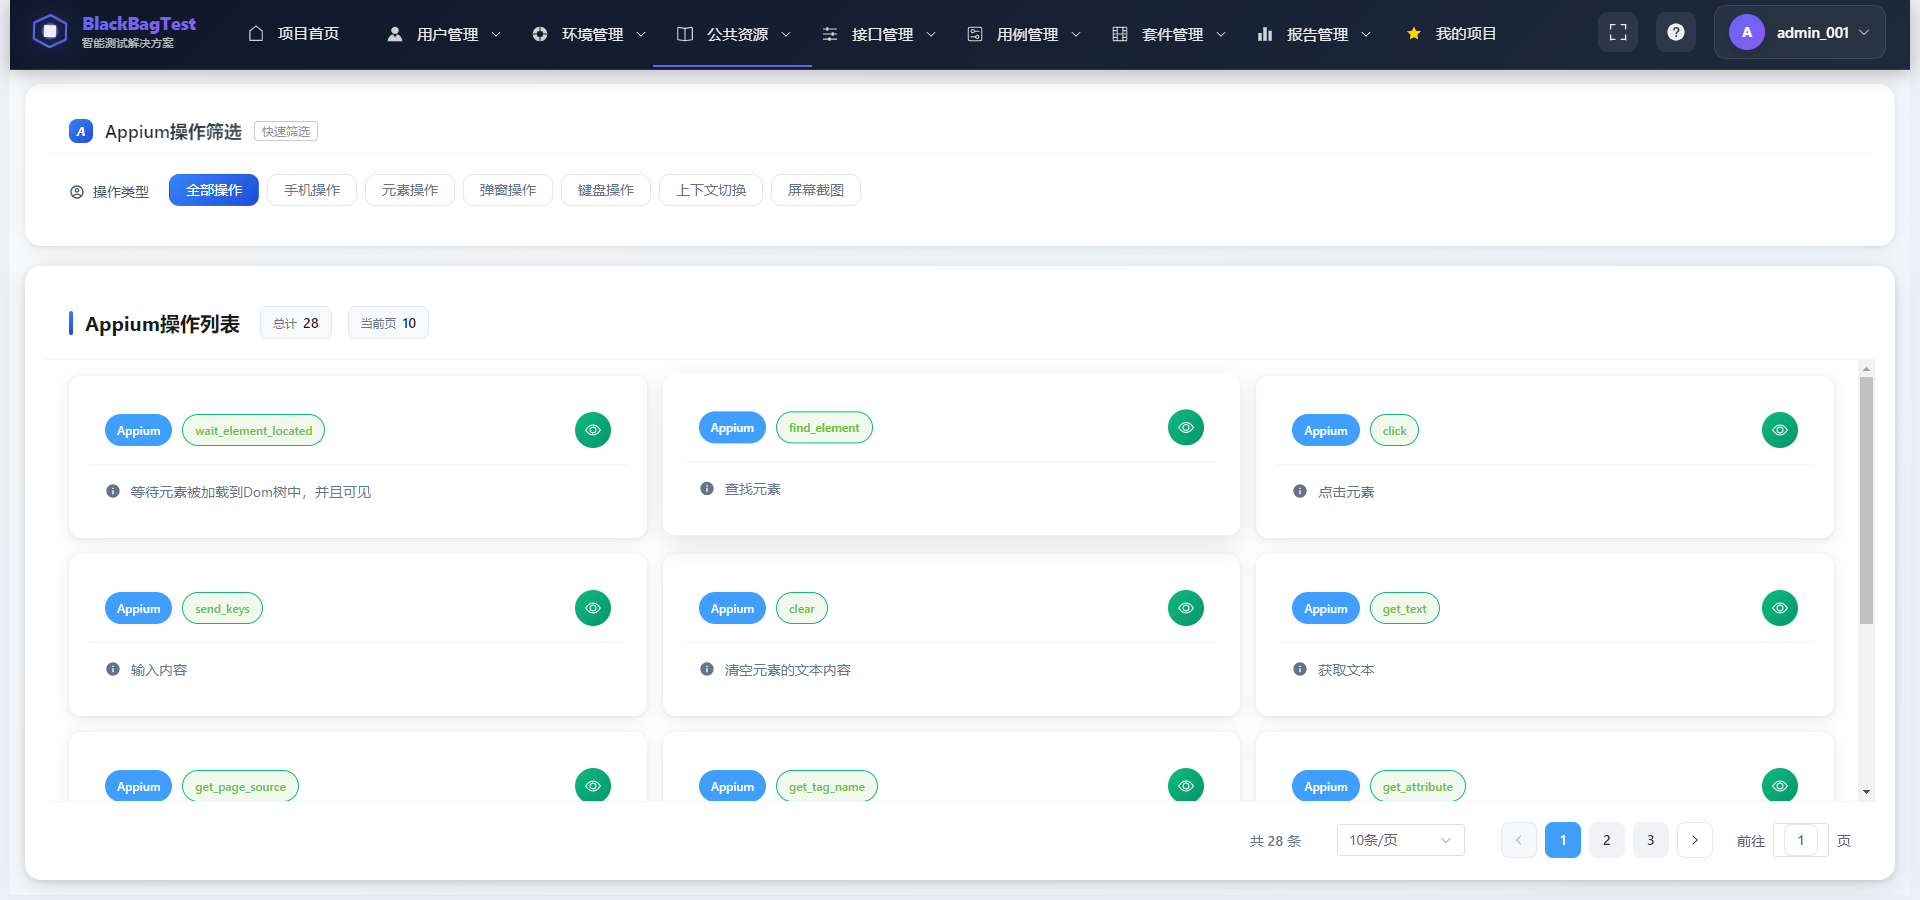Go to 项目首页 menu item

point(308,33)
